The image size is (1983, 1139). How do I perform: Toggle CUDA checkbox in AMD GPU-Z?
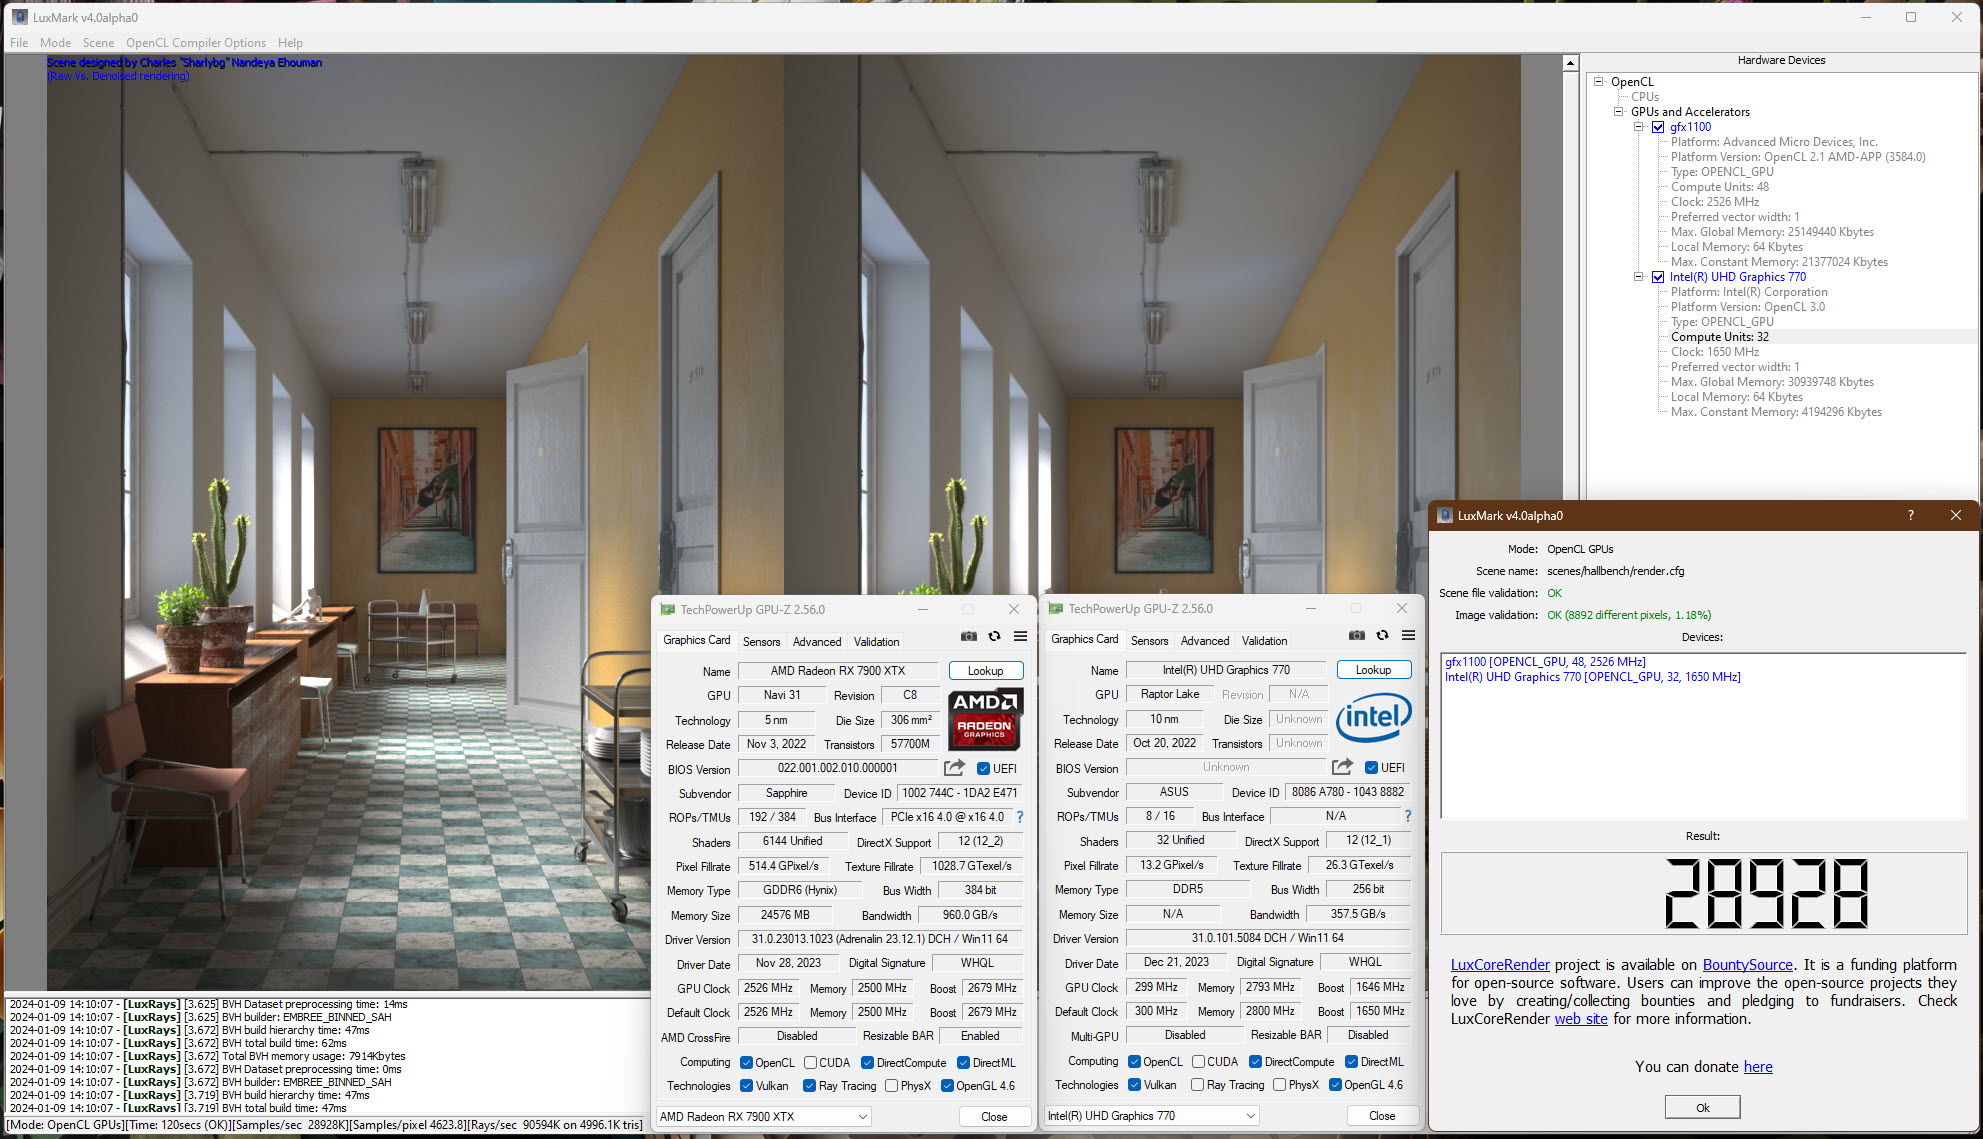[x=811, y=1062]
